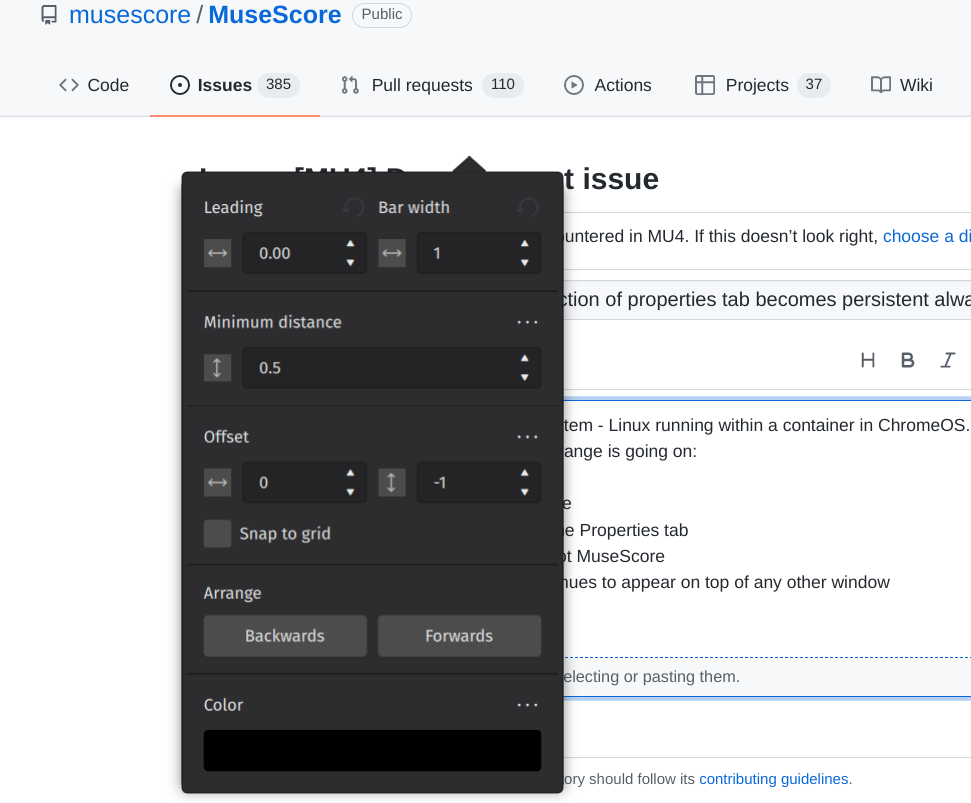Select the horizontal arrow icon beside Leading

click(217, 253)
